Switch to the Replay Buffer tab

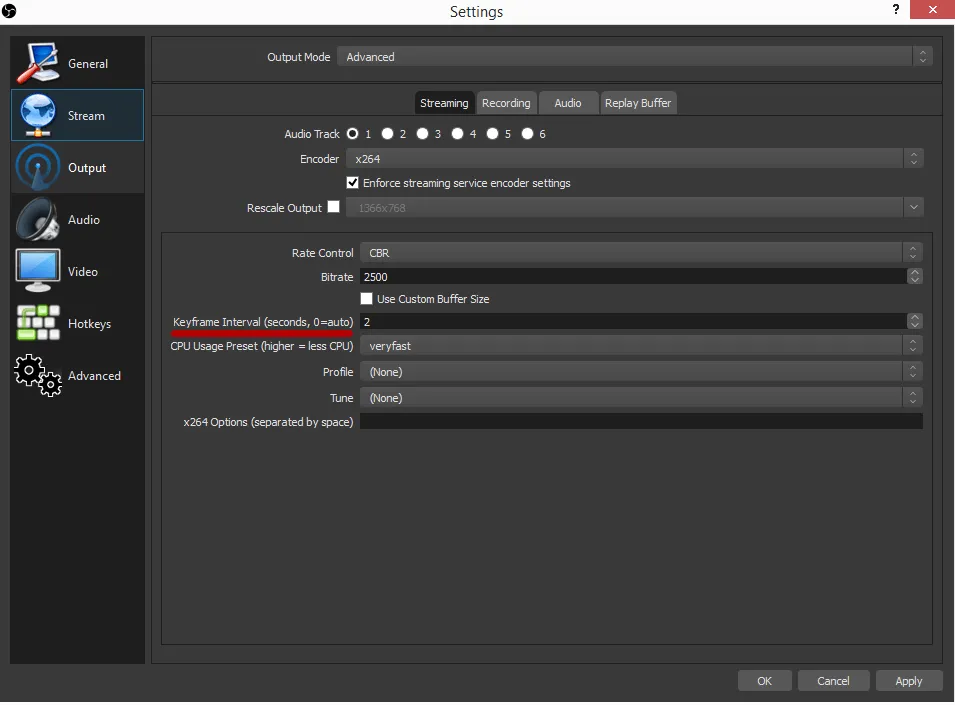638,103
